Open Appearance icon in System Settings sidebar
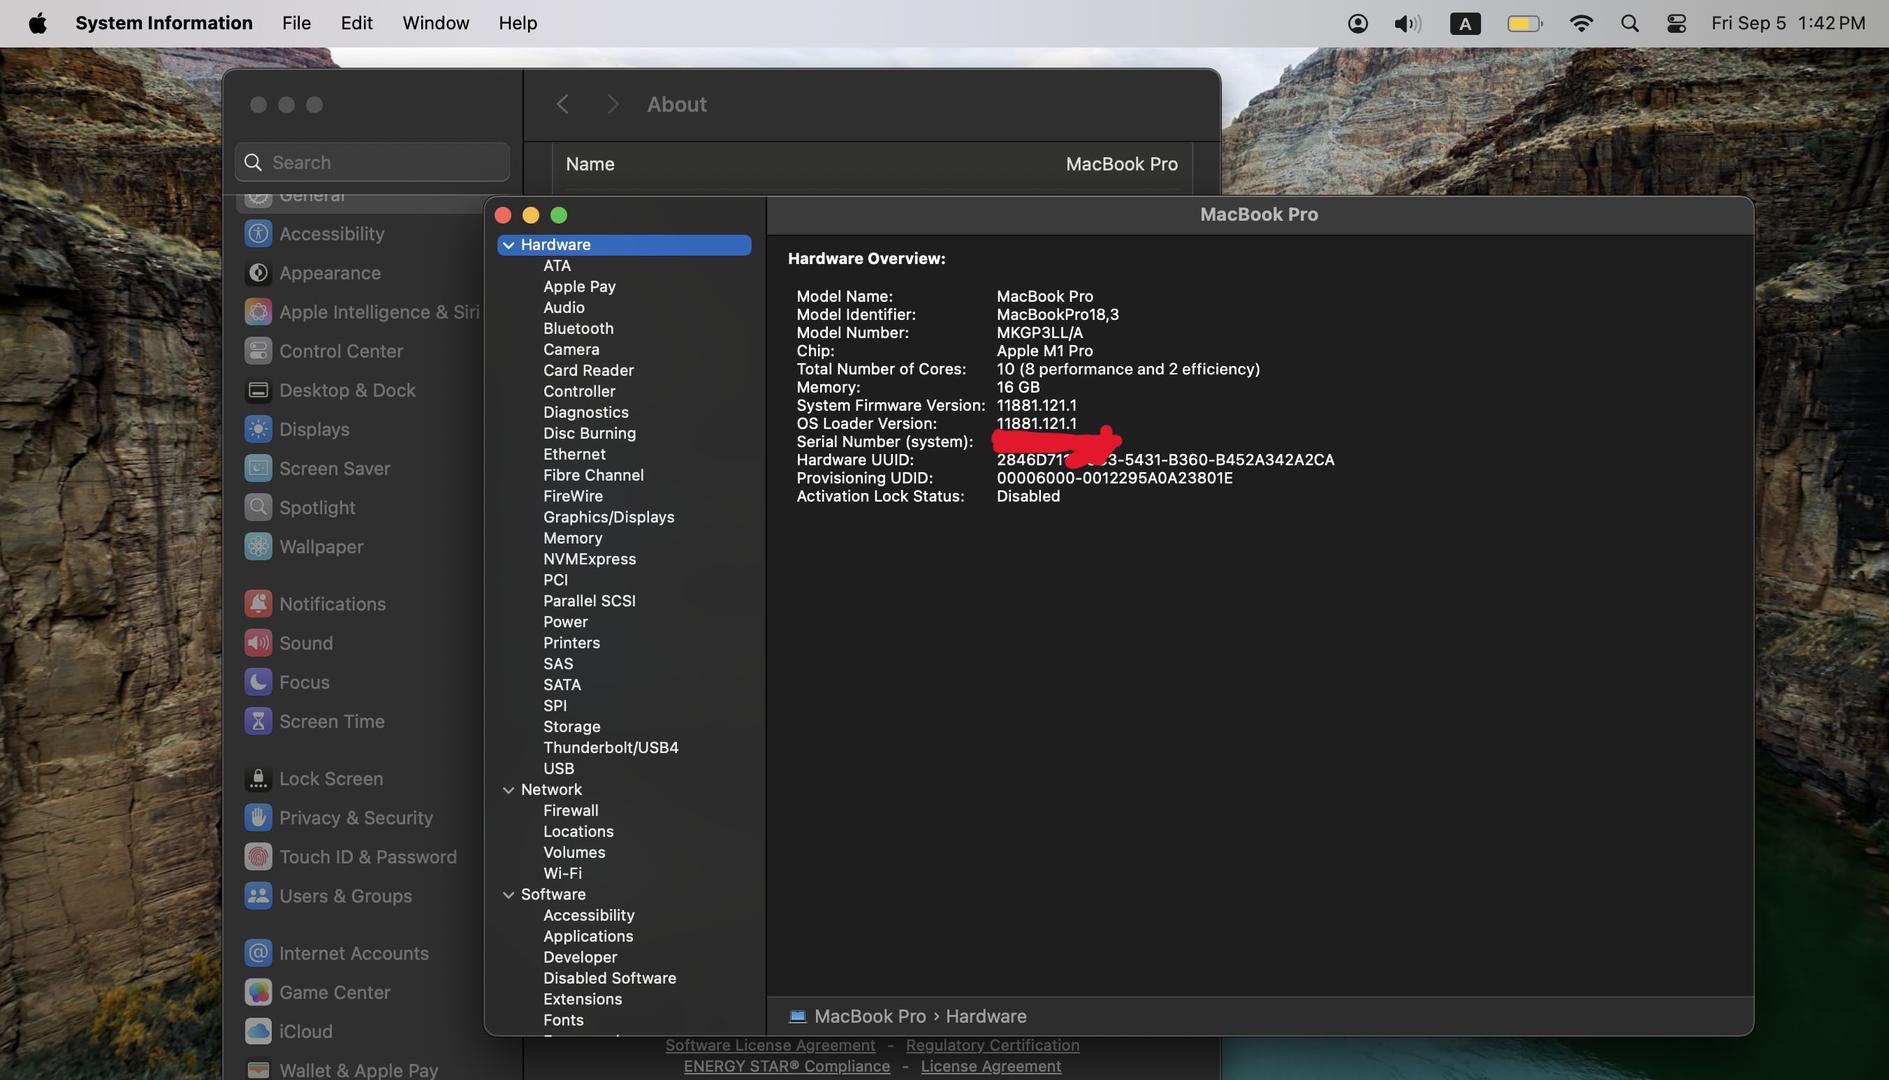Image resolution: width=1889 pixels, height=1080 pixels. pyautogui.click(x=258, y=273)
